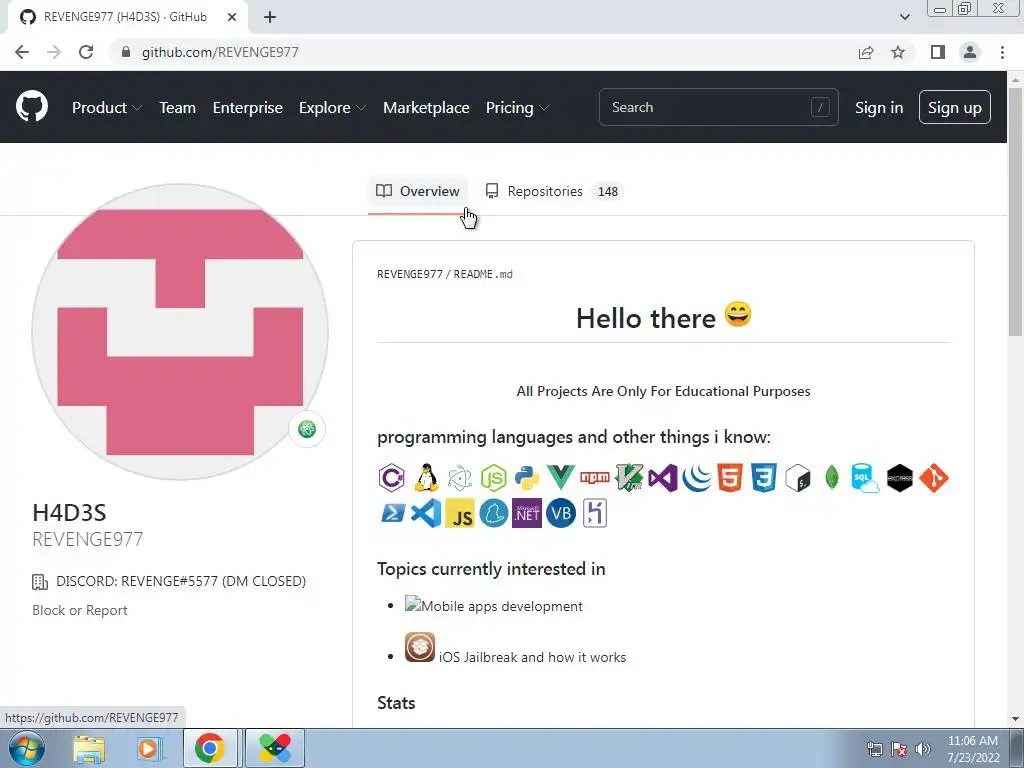Click the pink profile avatar image
Image resolution: width=1024 pixels, height=768 pixels.
click(x=180, y=332)
